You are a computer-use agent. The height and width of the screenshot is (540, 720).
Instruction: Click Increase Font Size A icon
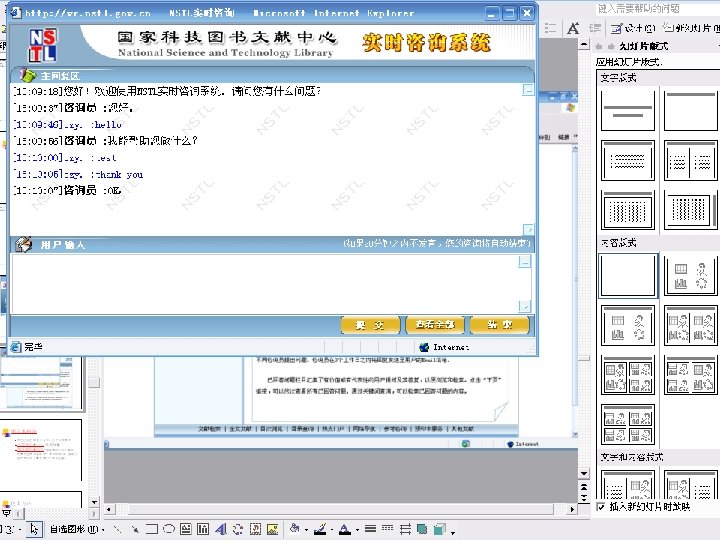click(x=573, y=28)
